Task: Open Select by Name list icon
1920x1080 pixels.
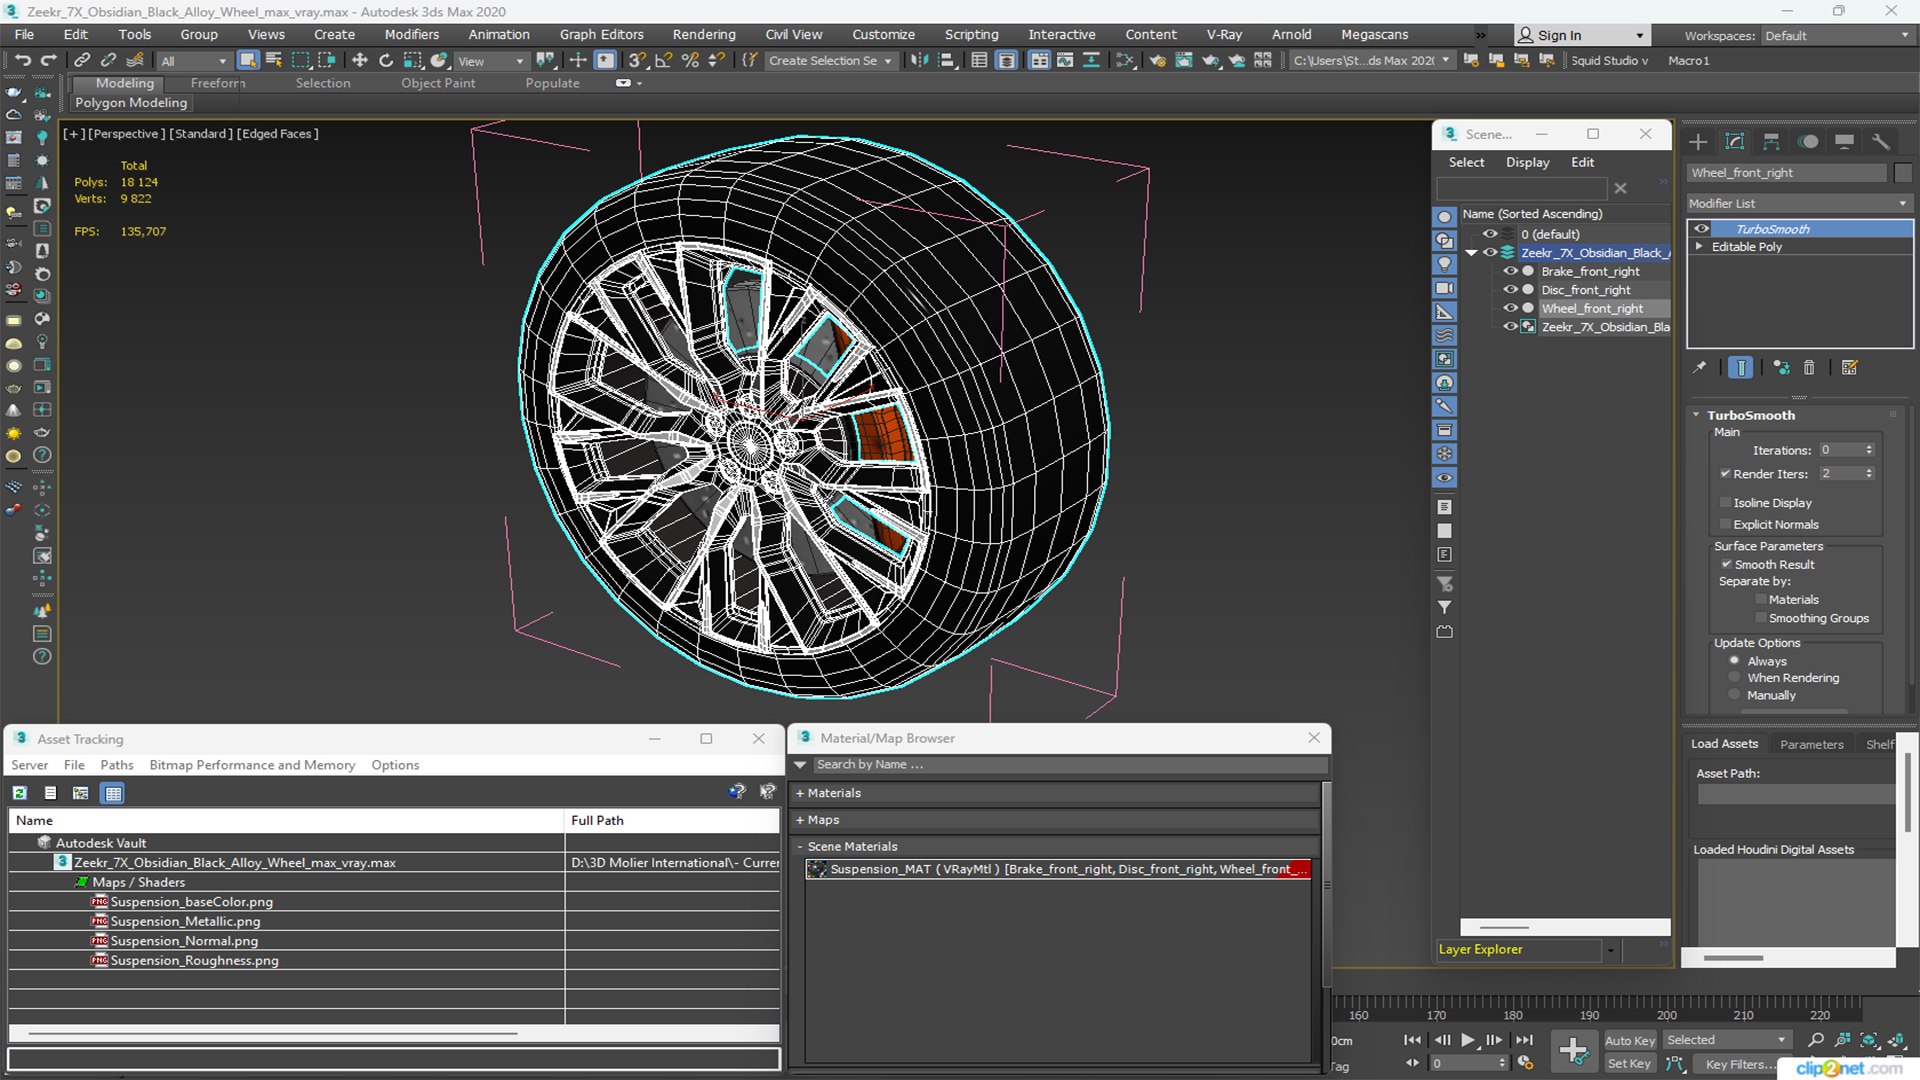Action: point(274,61)
